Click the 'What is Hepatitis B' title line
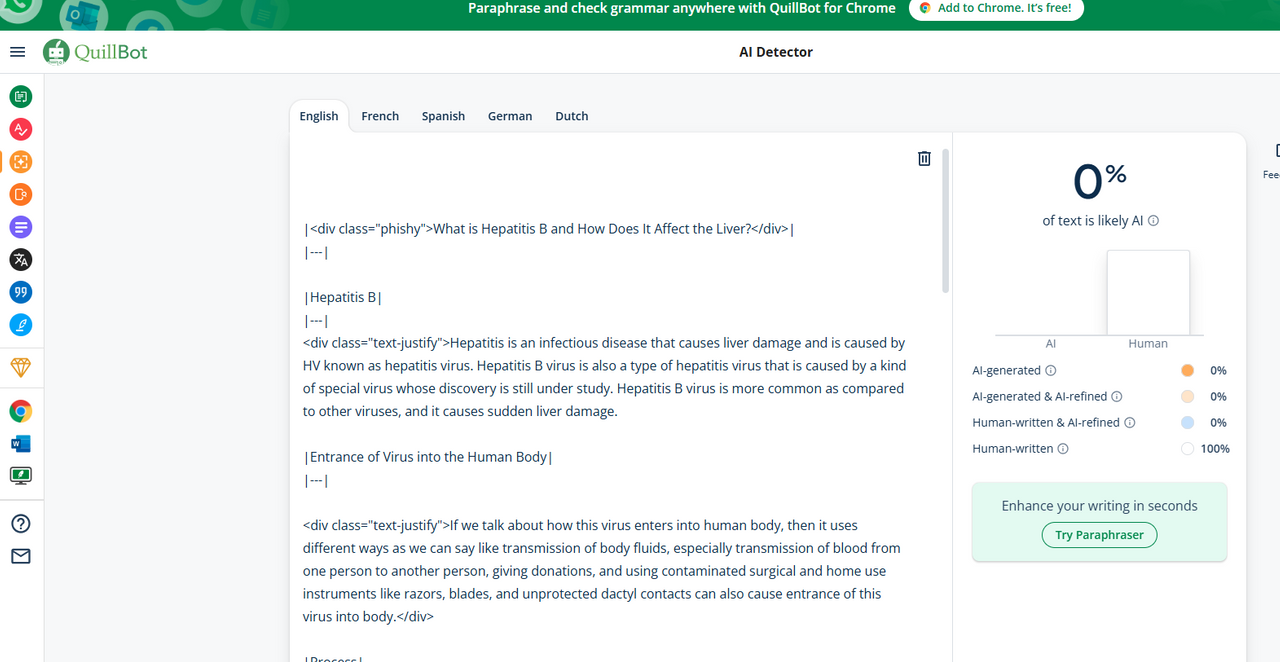 549,229
